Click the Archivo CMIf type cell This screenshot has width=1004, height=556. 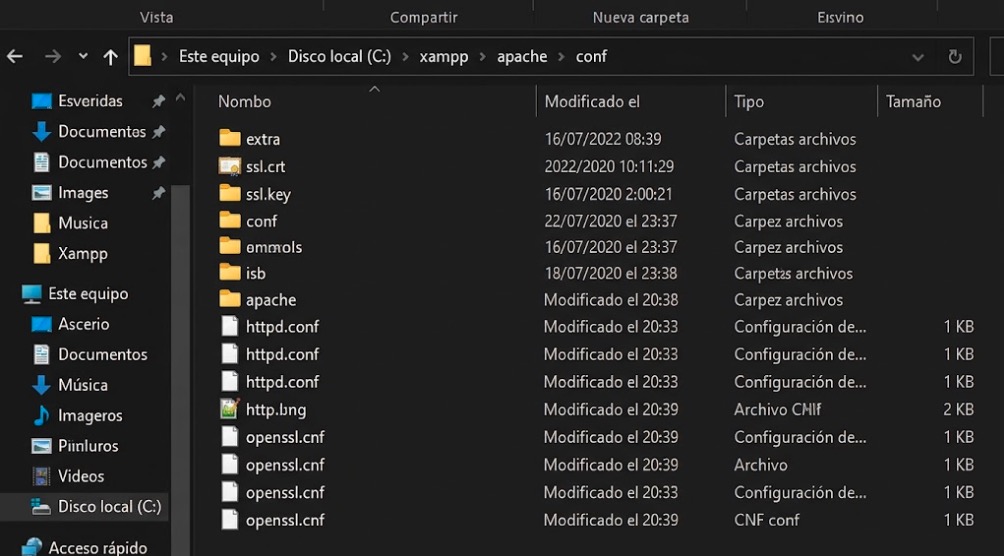[x=777, y=409]
